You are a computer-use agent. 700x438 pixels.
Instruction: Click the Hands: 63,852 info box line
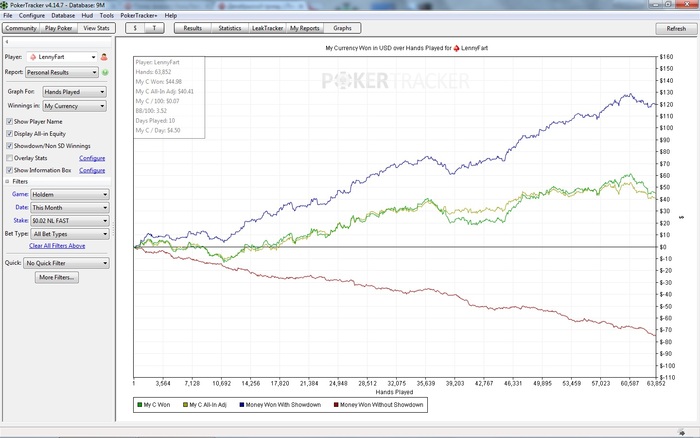[x=154, y=72]
